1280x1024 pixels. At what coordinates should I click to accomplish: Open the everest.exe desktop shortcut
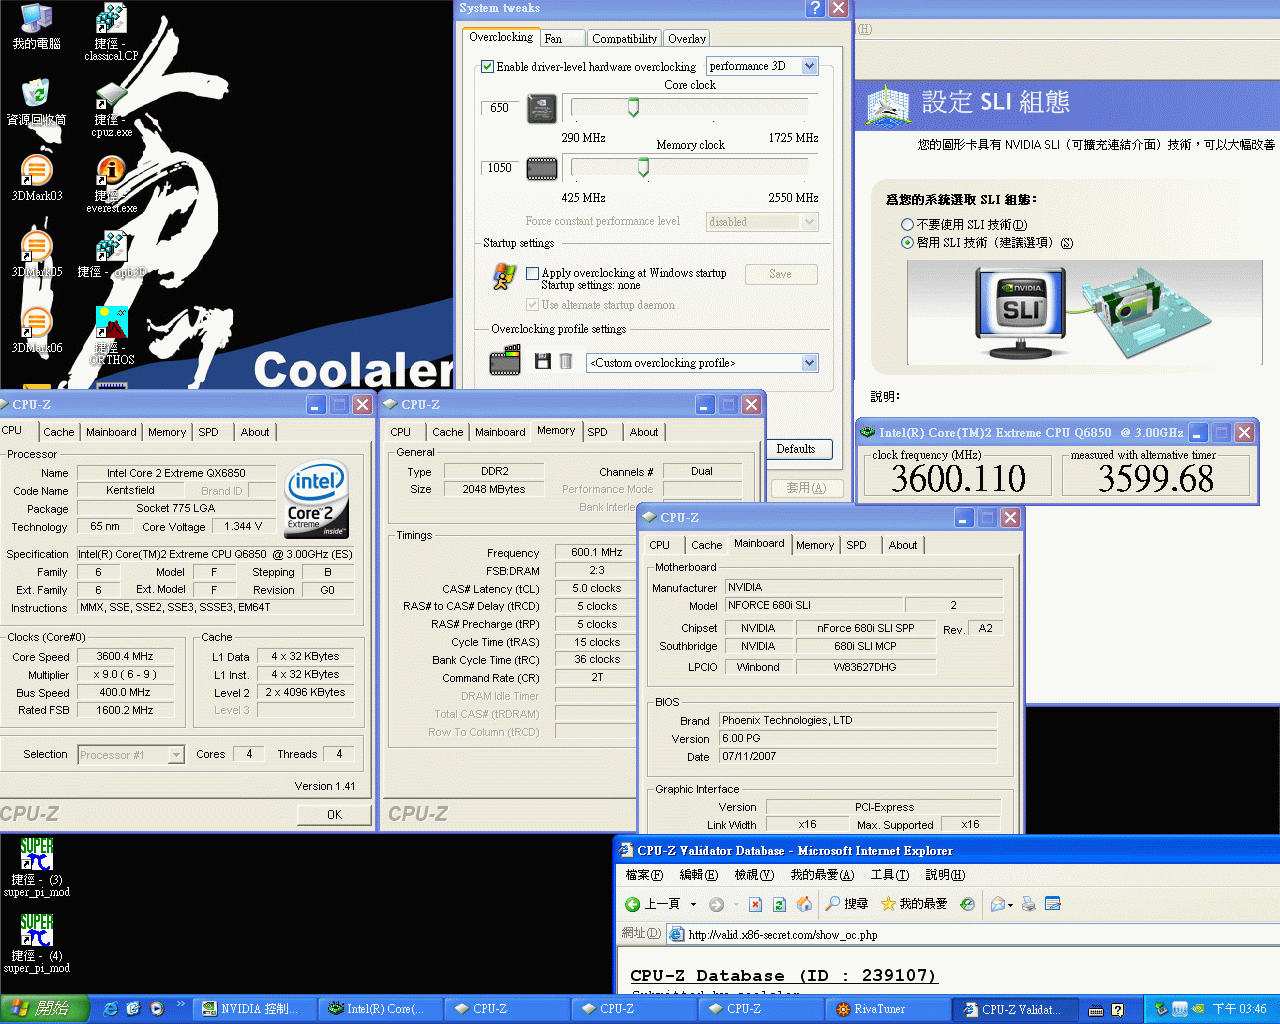pyautogui.click(x=111, y=185)
